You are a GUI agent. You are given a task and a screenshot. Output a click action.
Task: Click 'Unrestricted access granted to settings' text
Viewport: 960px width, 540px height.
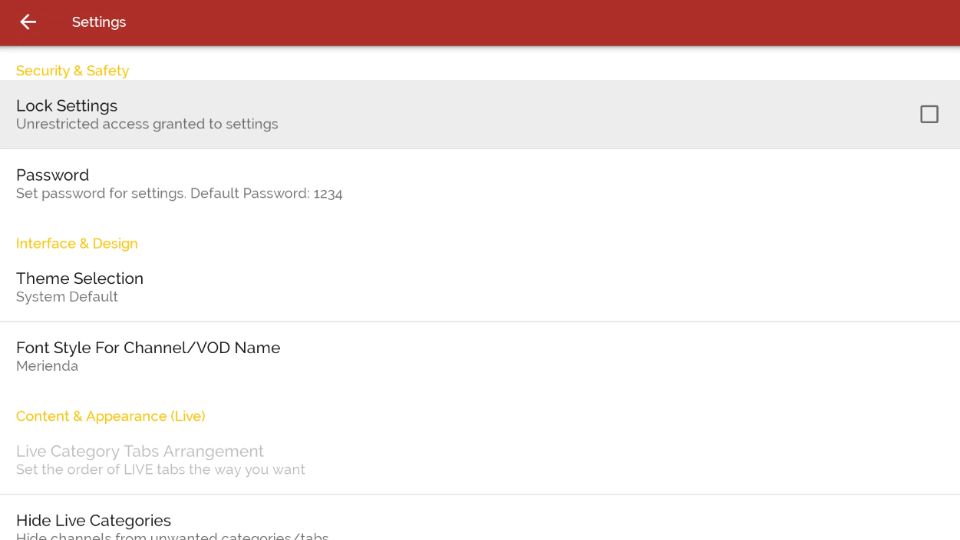(147, 124)
